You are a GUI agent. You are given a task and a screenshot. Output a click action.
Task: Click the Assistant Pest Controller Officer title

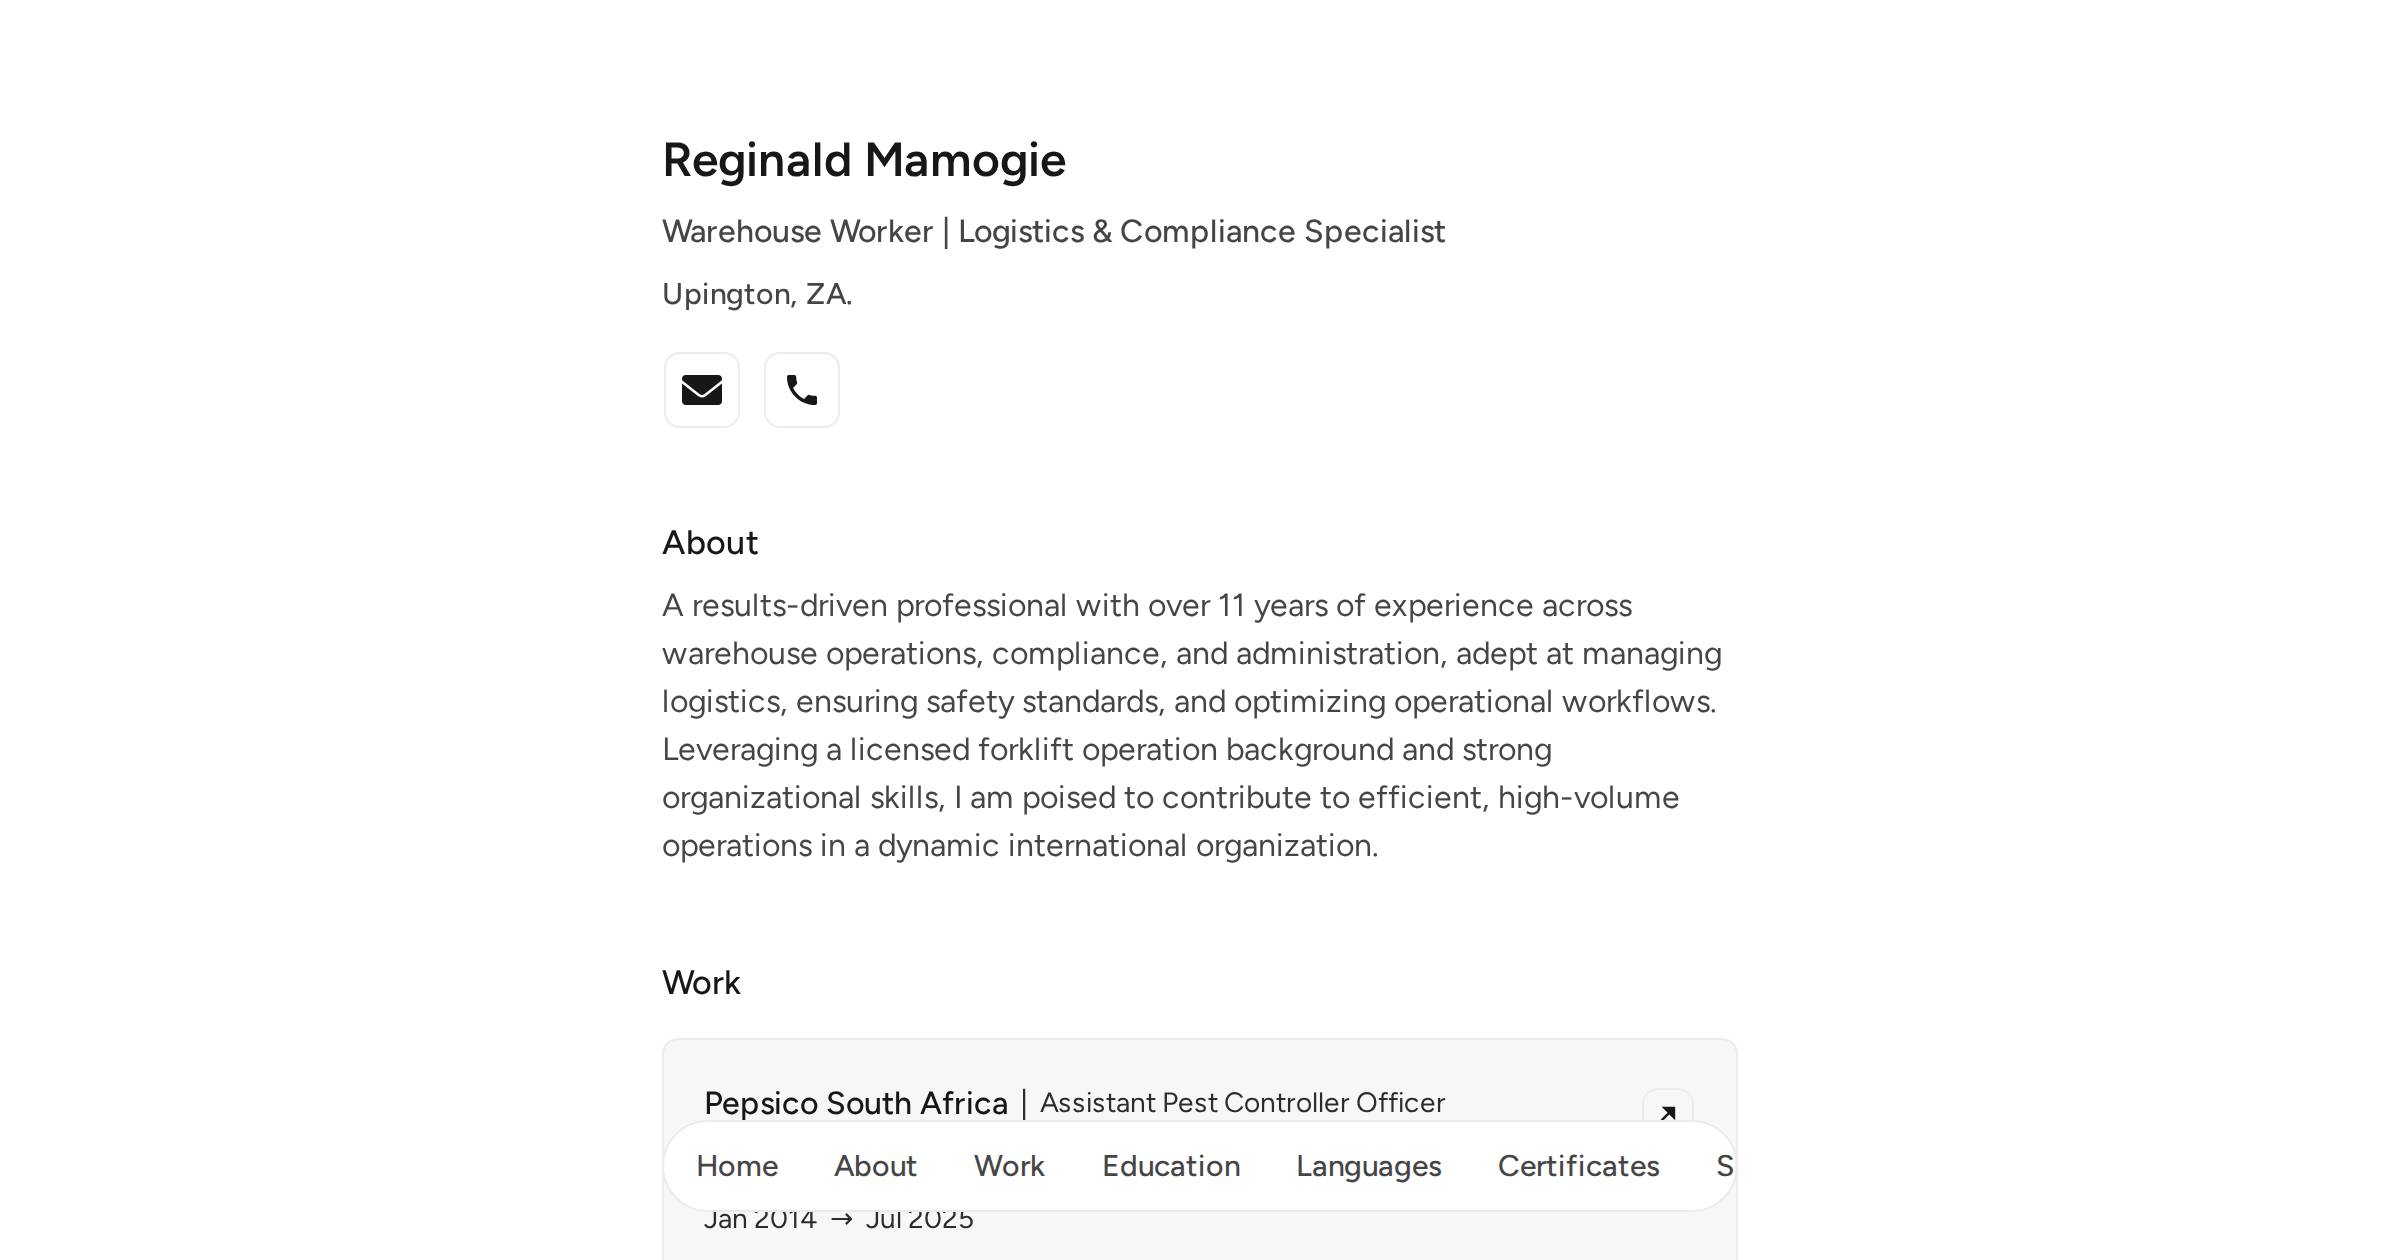click(1242, 1103)
